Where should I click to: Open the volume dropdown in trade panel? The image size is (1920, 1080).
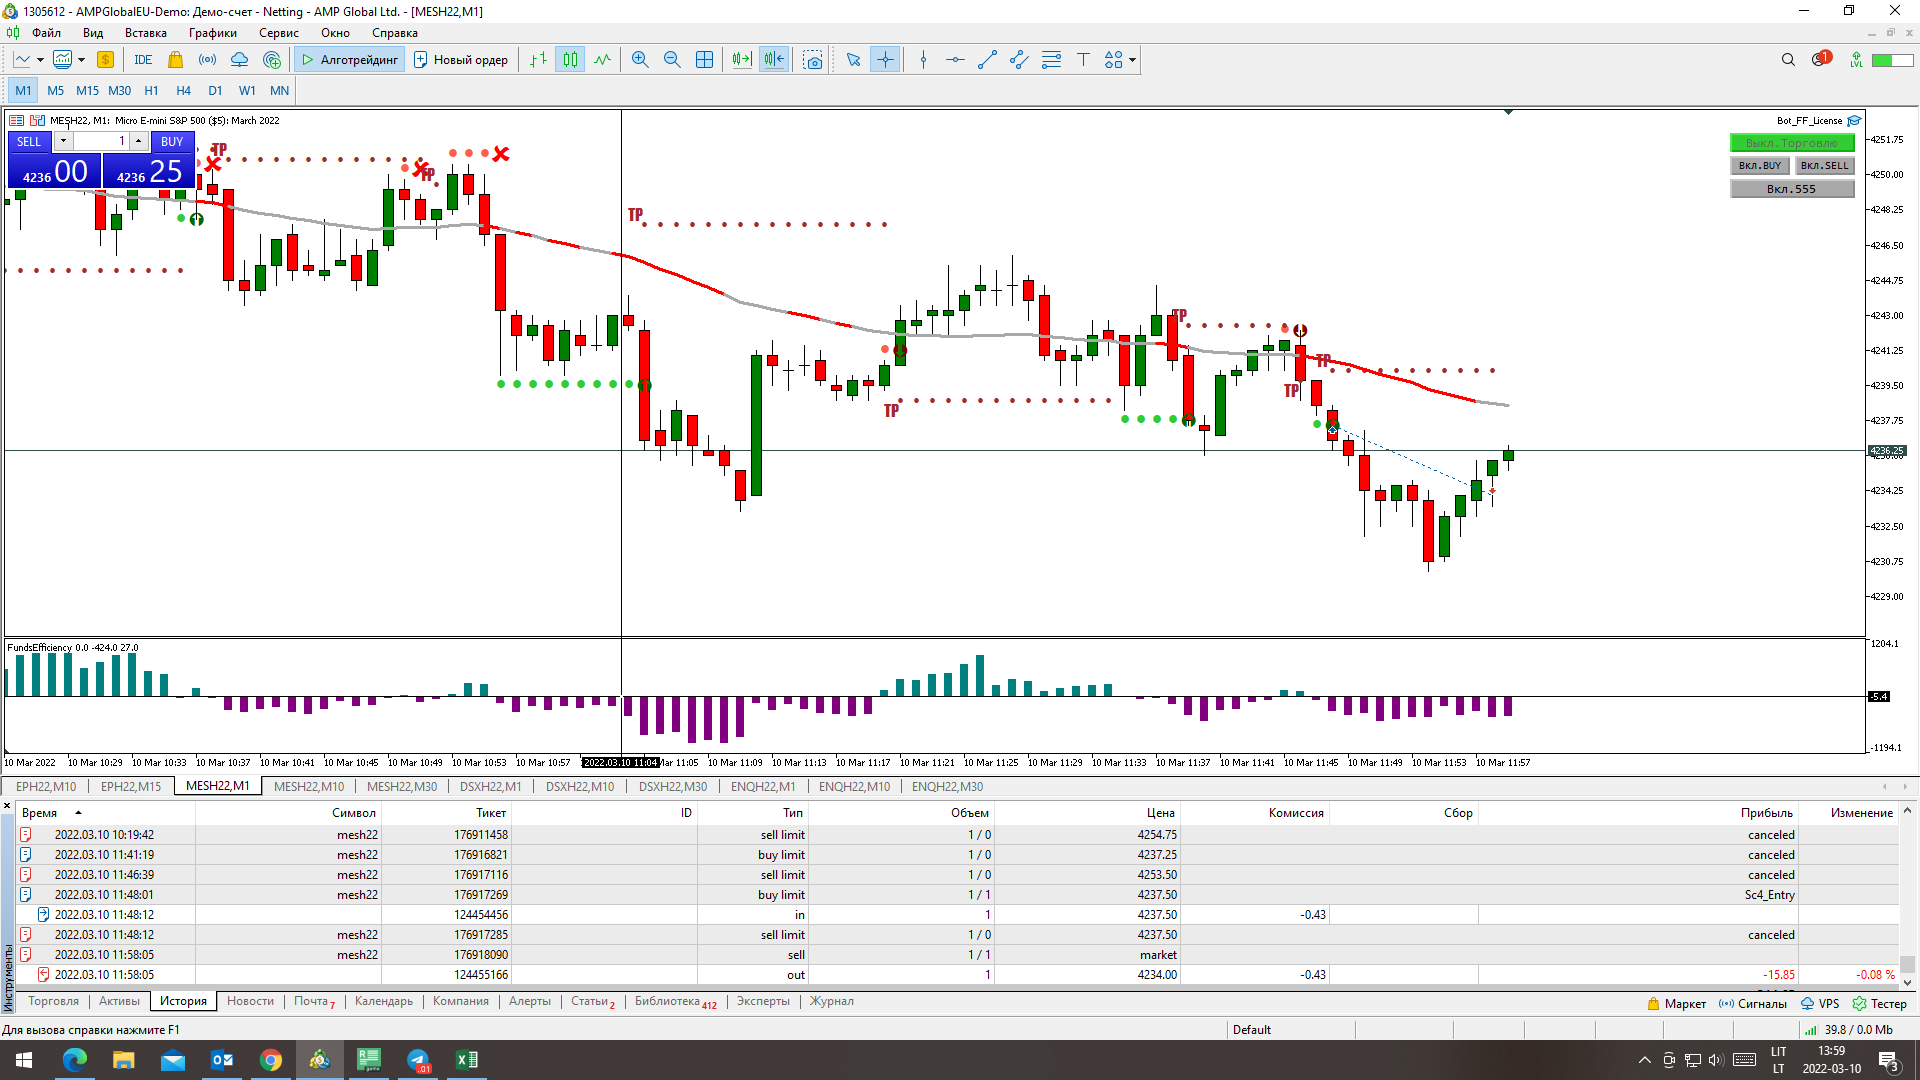point(63,141)
